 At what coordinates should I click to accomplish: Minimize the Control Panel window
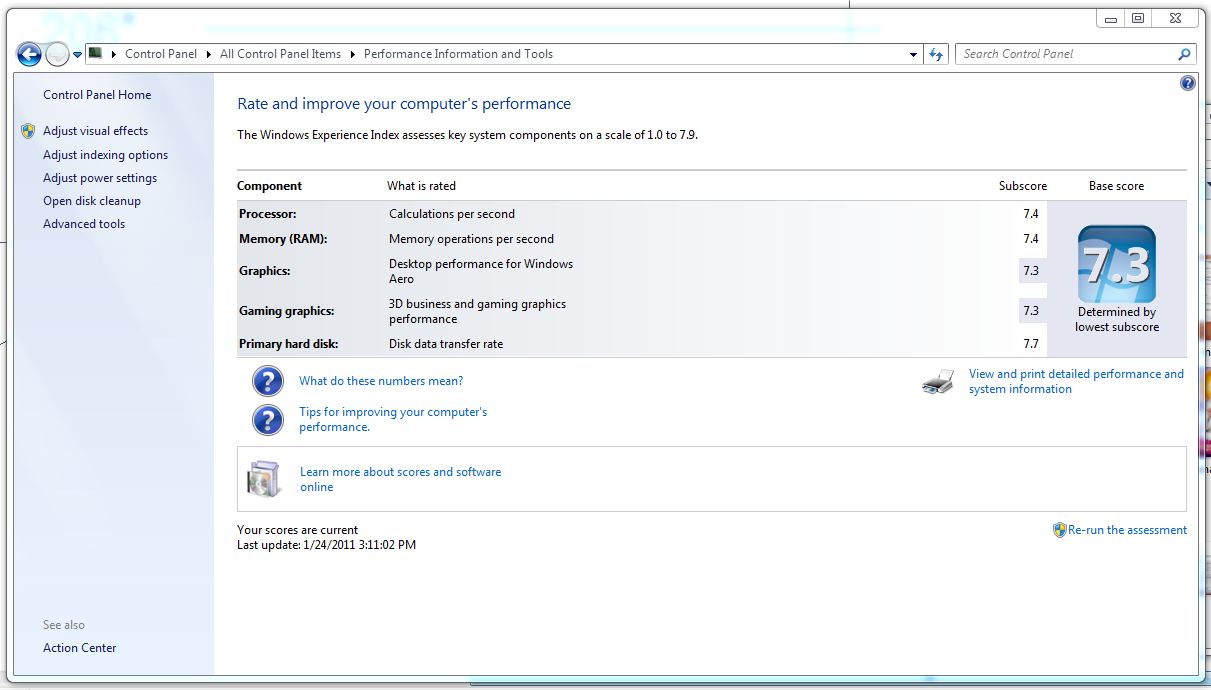(x=1110, y=18)
